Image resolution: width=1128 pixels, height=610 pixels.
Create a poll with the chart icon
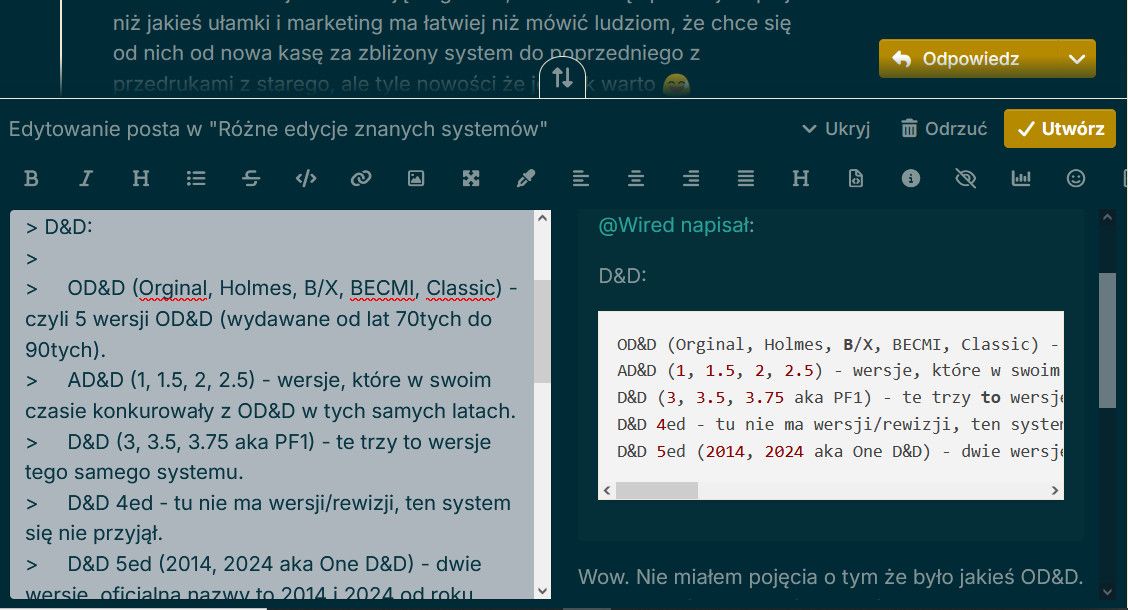[x=1021, y=178]
